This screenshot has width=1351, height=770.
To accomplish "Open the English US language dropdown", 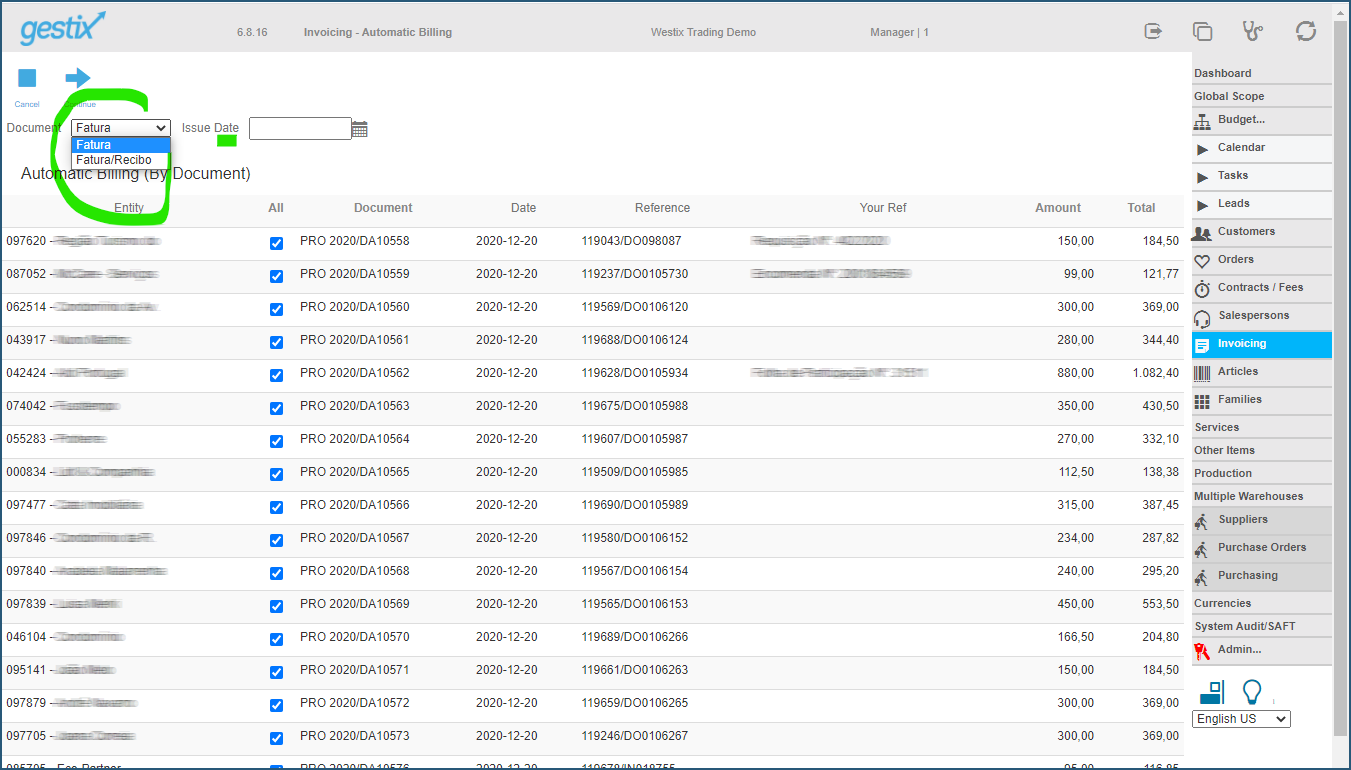I will coord(1241,719).
